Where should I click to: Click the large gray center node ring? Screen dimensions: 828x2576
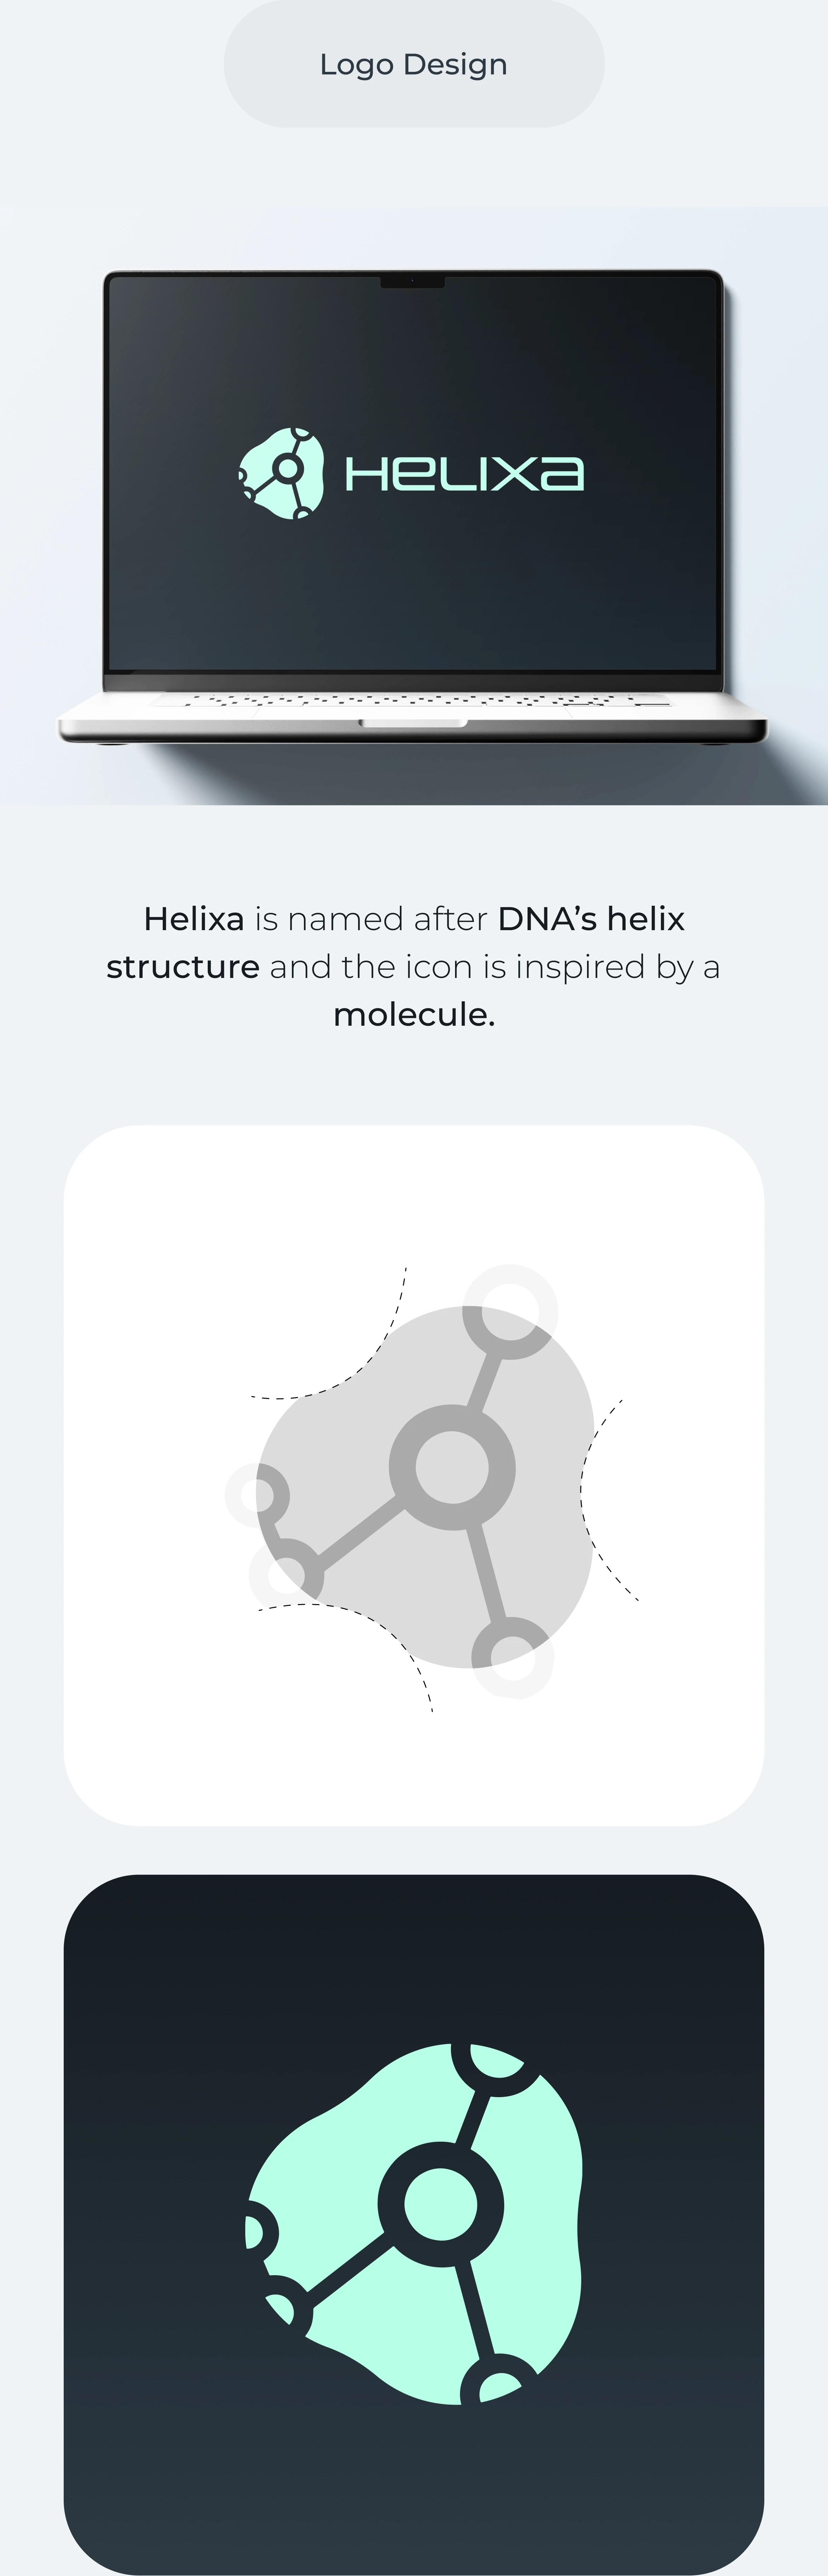452,1467
